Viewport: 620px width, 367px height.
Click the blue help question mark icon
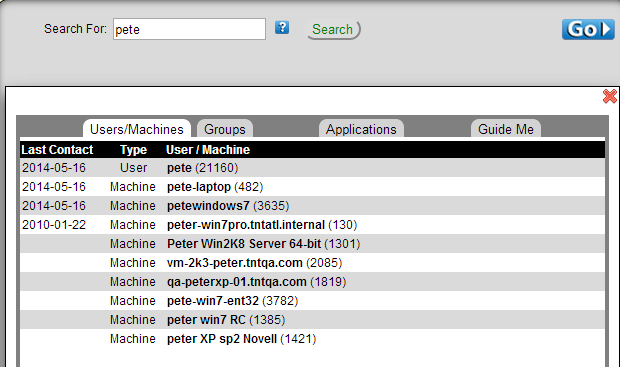(x=282, y=28)
